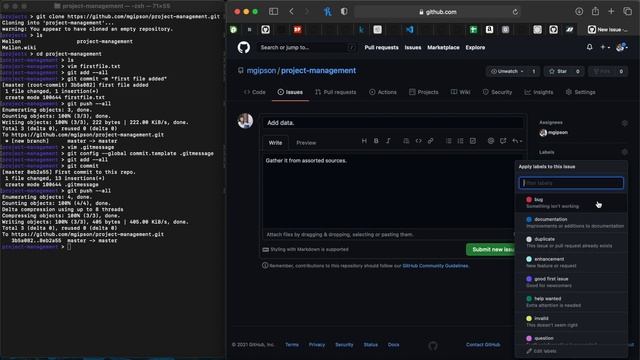
Task: Reference an issue or pull request icon
Action: click(503, 141)
